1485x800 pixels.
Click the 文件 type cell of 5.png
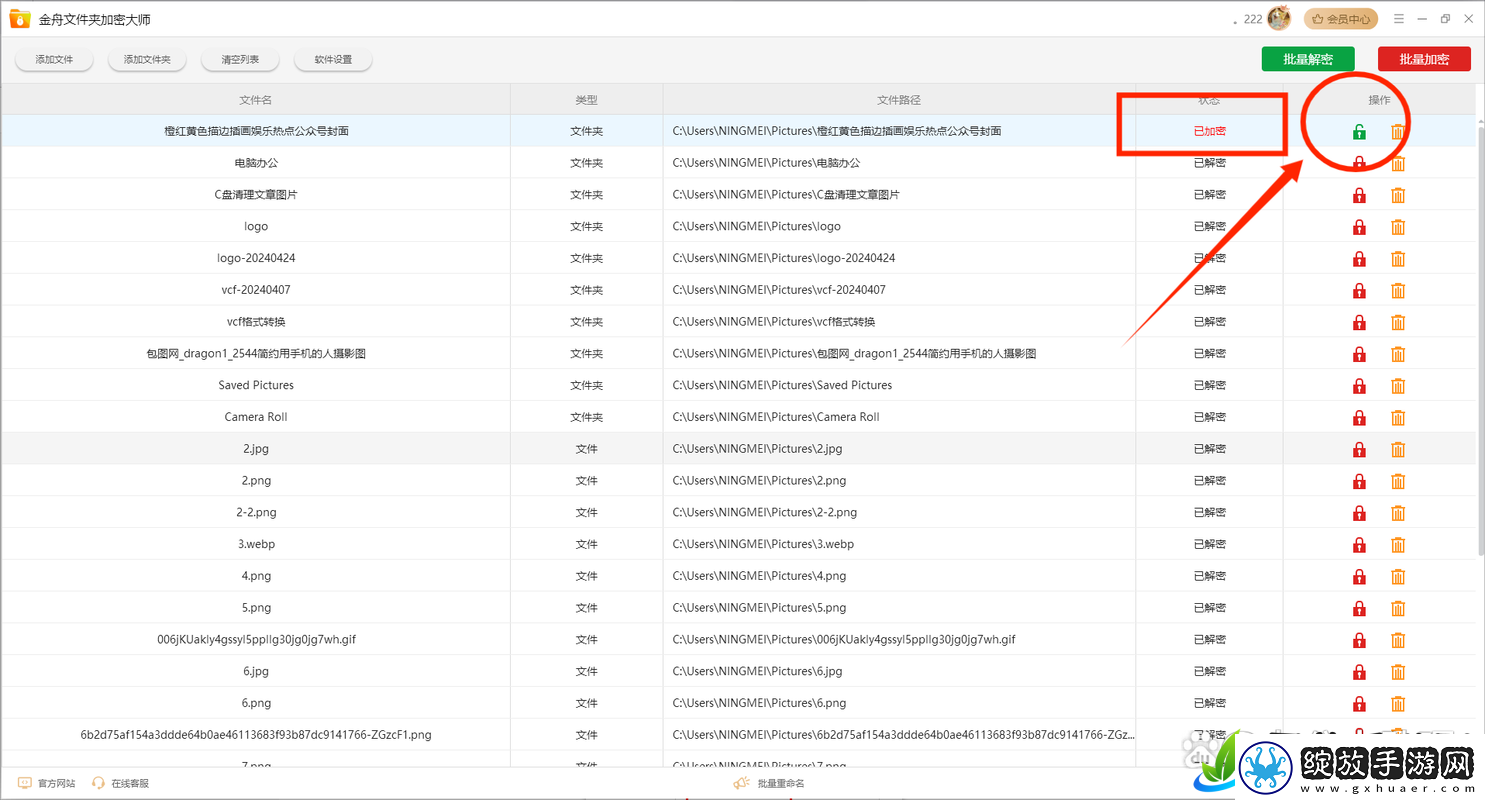click(586, 608)
